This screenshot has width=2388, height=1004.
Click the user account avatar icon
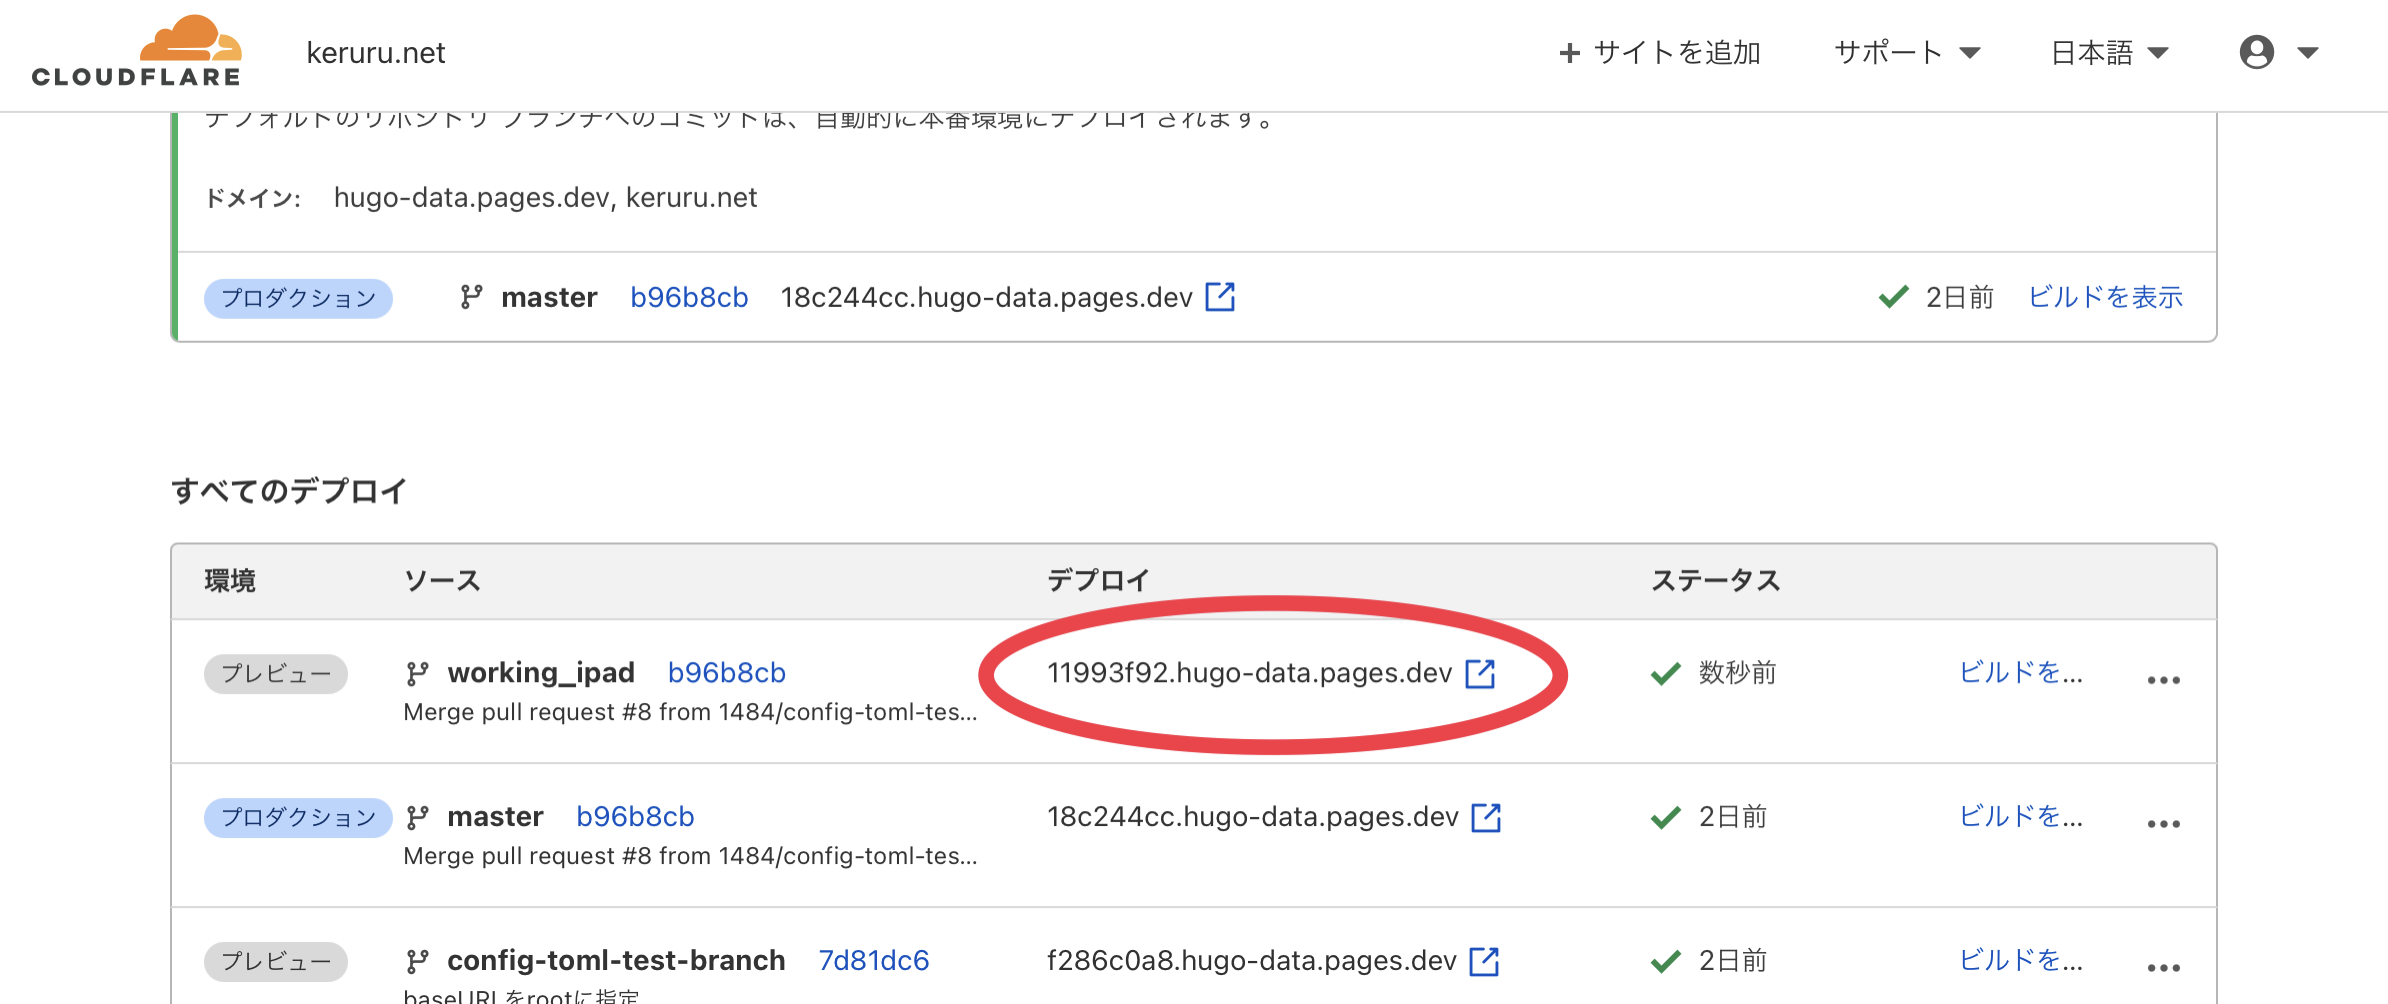(x=2256, y=52)
